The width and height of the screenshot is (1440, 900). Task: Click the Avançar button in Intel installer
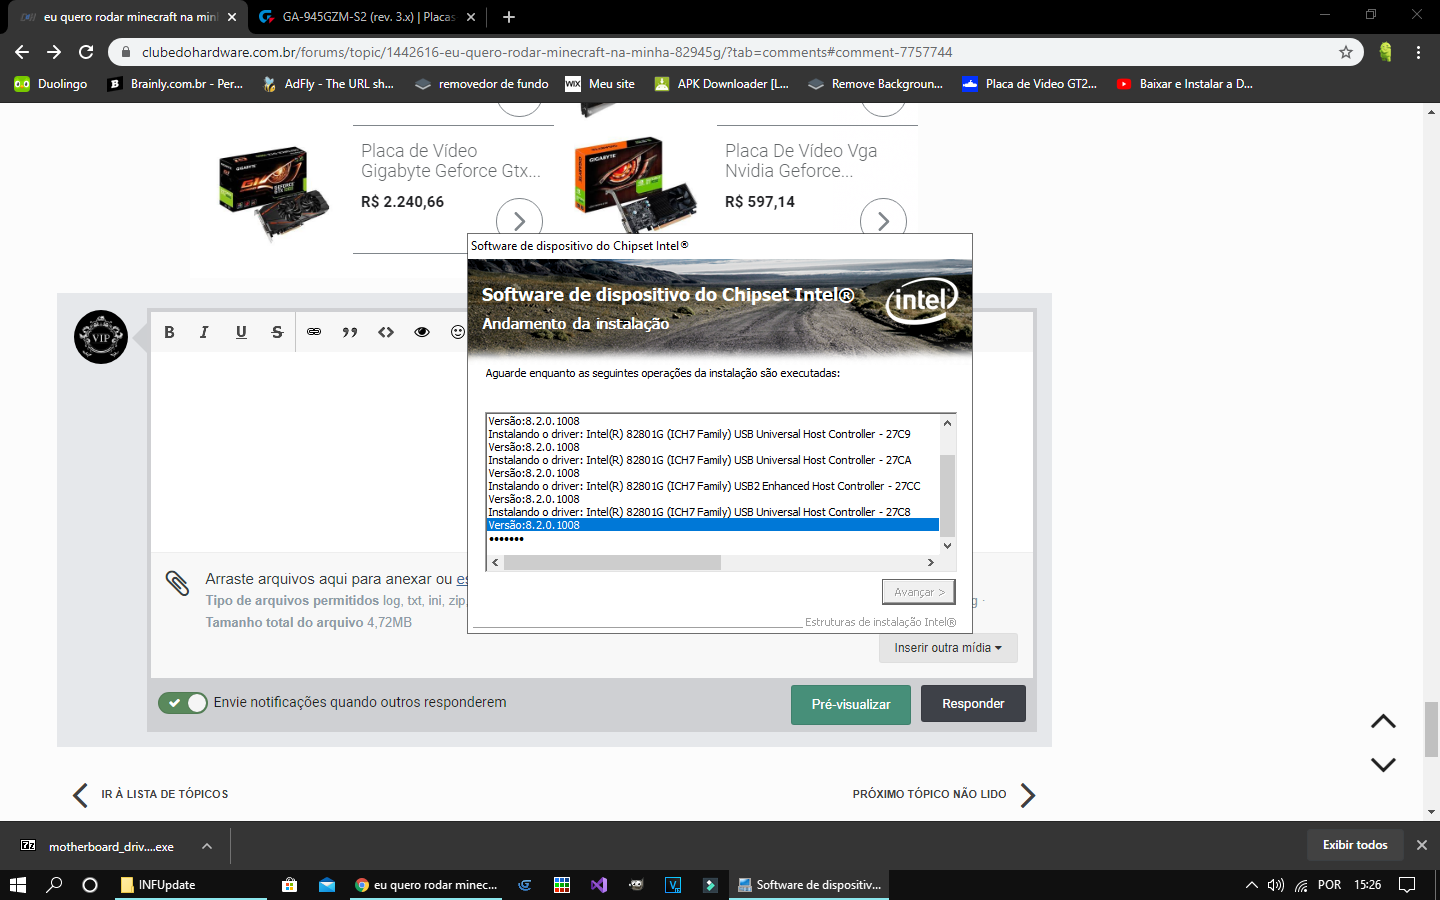919,592
